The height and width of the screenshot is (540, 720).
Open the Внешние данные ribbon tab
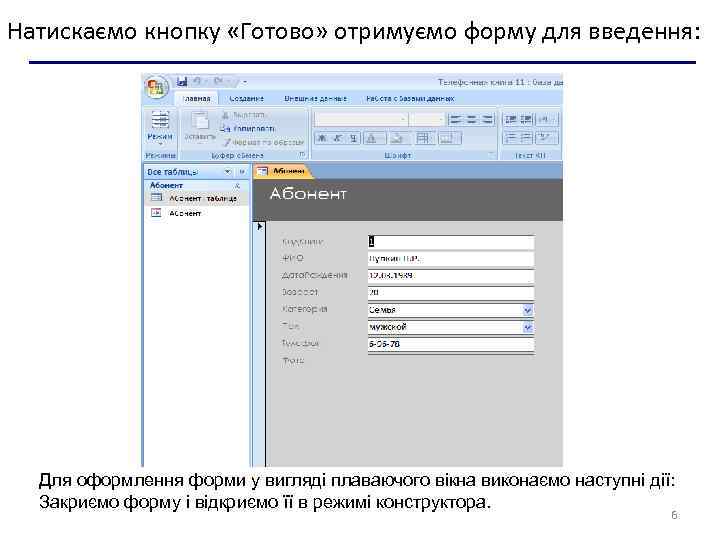point(315,98)
